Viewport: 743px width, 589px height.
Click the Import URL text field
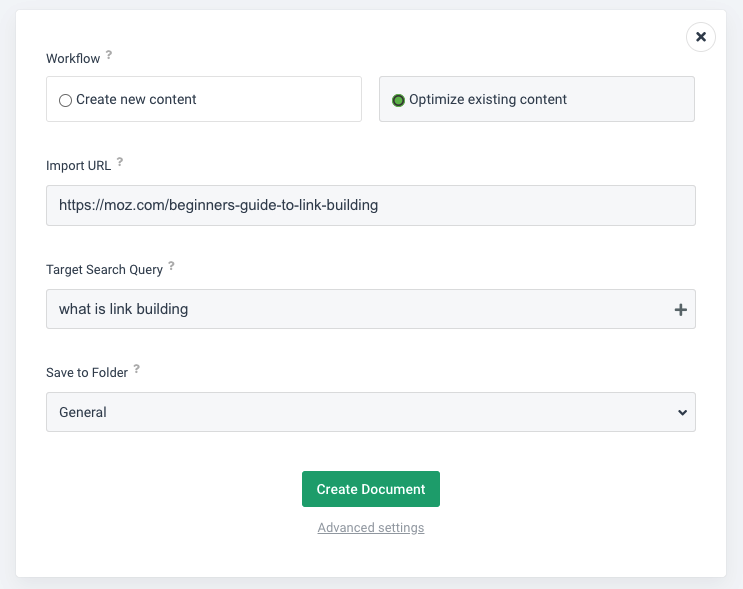point(370,205)
